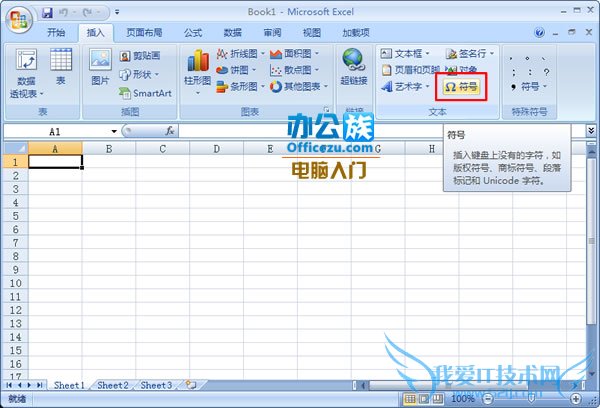Select column D header

(217, 149)
